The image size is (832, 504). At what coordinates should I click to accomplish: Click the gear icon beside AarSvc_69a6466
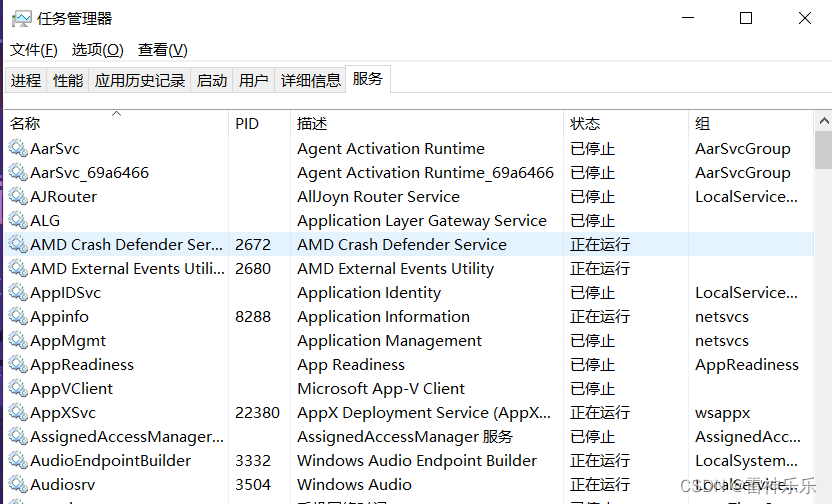pos(18,172)
